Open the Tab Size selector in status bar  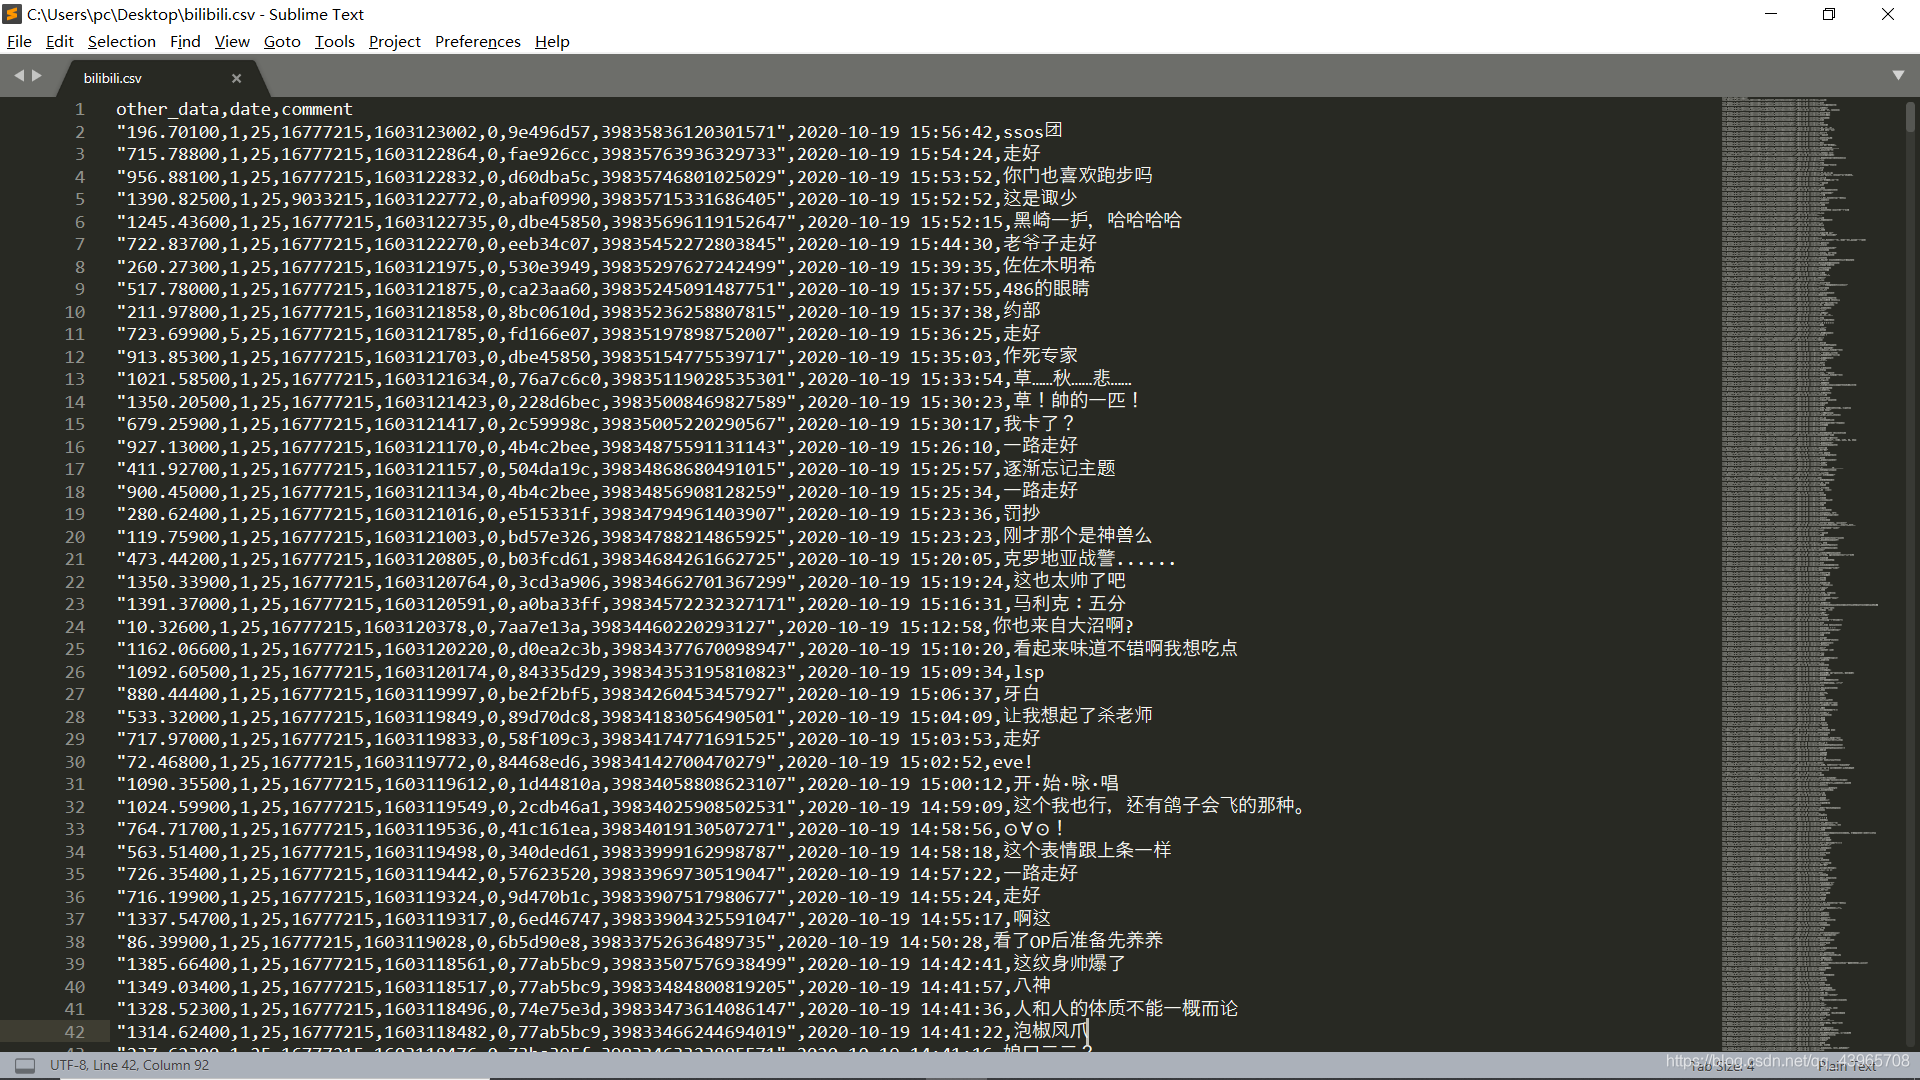(1721, 1067)
